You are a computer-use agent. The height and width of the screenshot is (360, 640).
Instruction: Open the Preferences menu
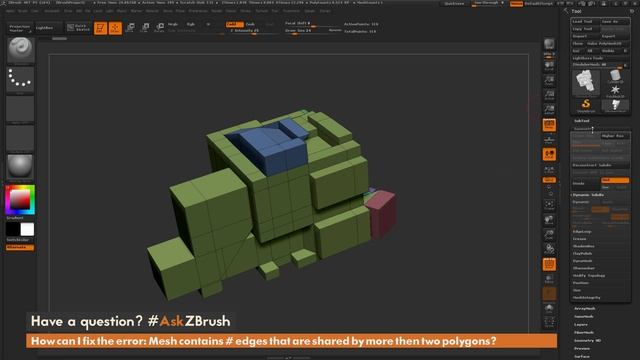point(198,11)
